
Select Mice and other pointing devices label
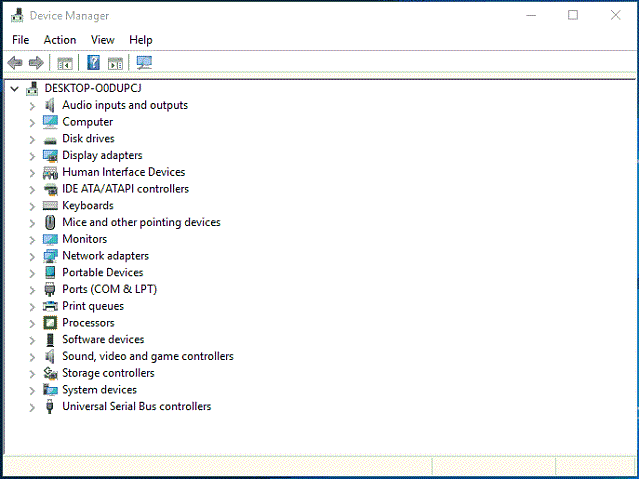[141, 222]
